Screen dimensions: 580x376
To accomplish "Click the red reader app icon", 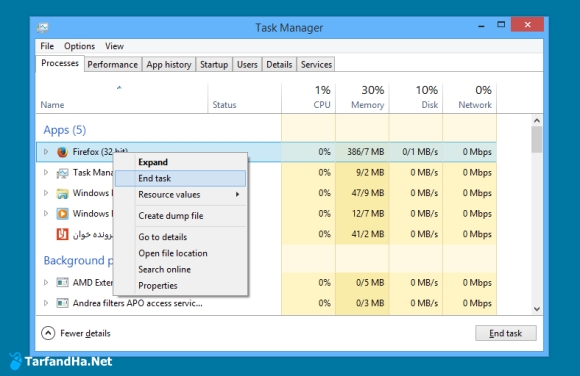I will tap(63, 234).
